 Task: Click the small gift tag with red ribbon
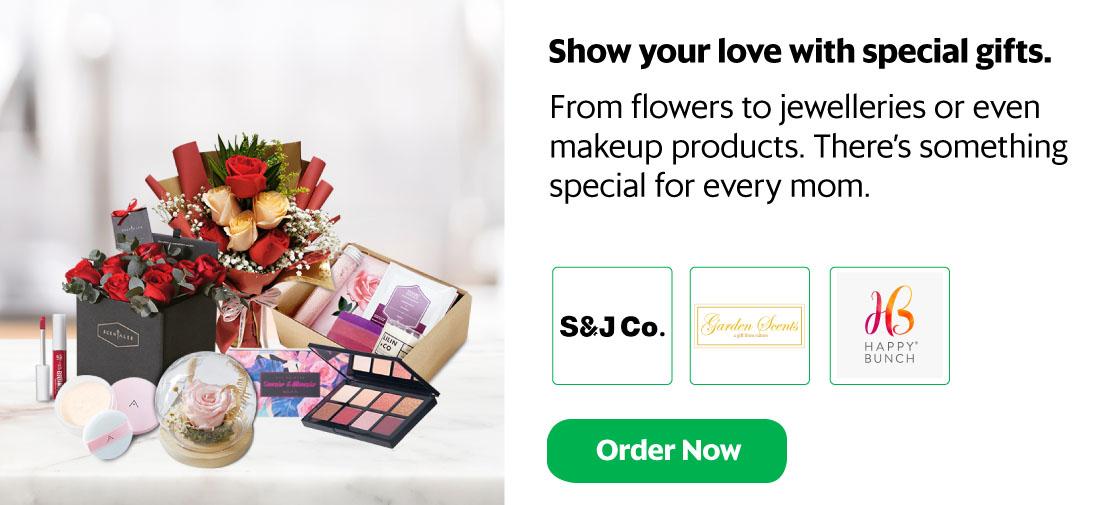pyautogui.click(x=130, y=222)
